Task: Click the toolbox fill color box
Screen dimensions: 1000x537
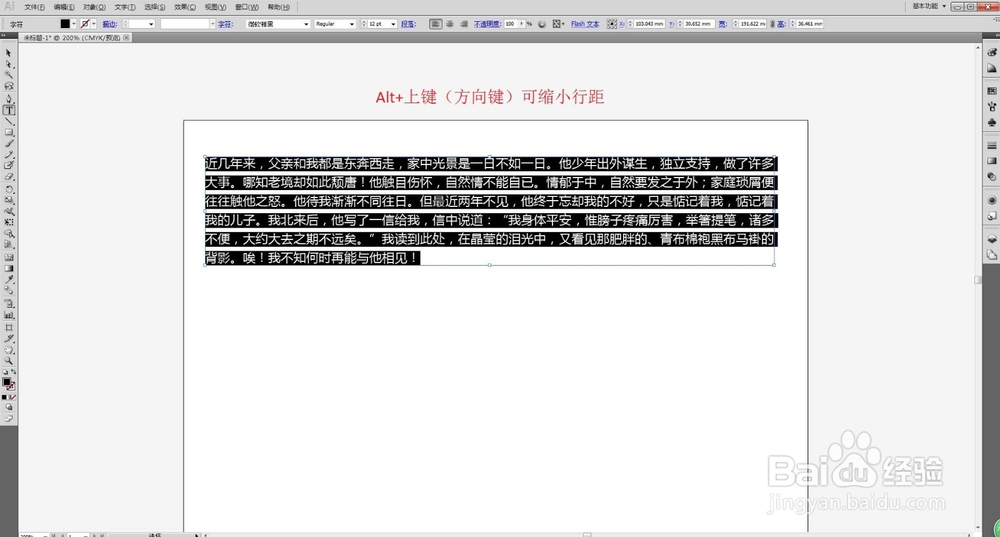Action: click(6, 382)
